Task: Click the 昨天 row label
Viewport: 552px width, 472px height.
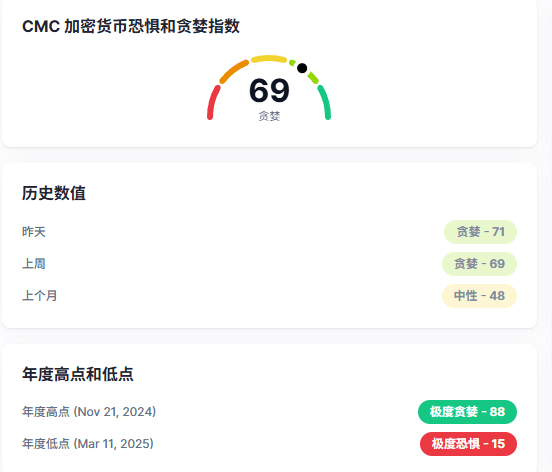Action: (34, 232)
